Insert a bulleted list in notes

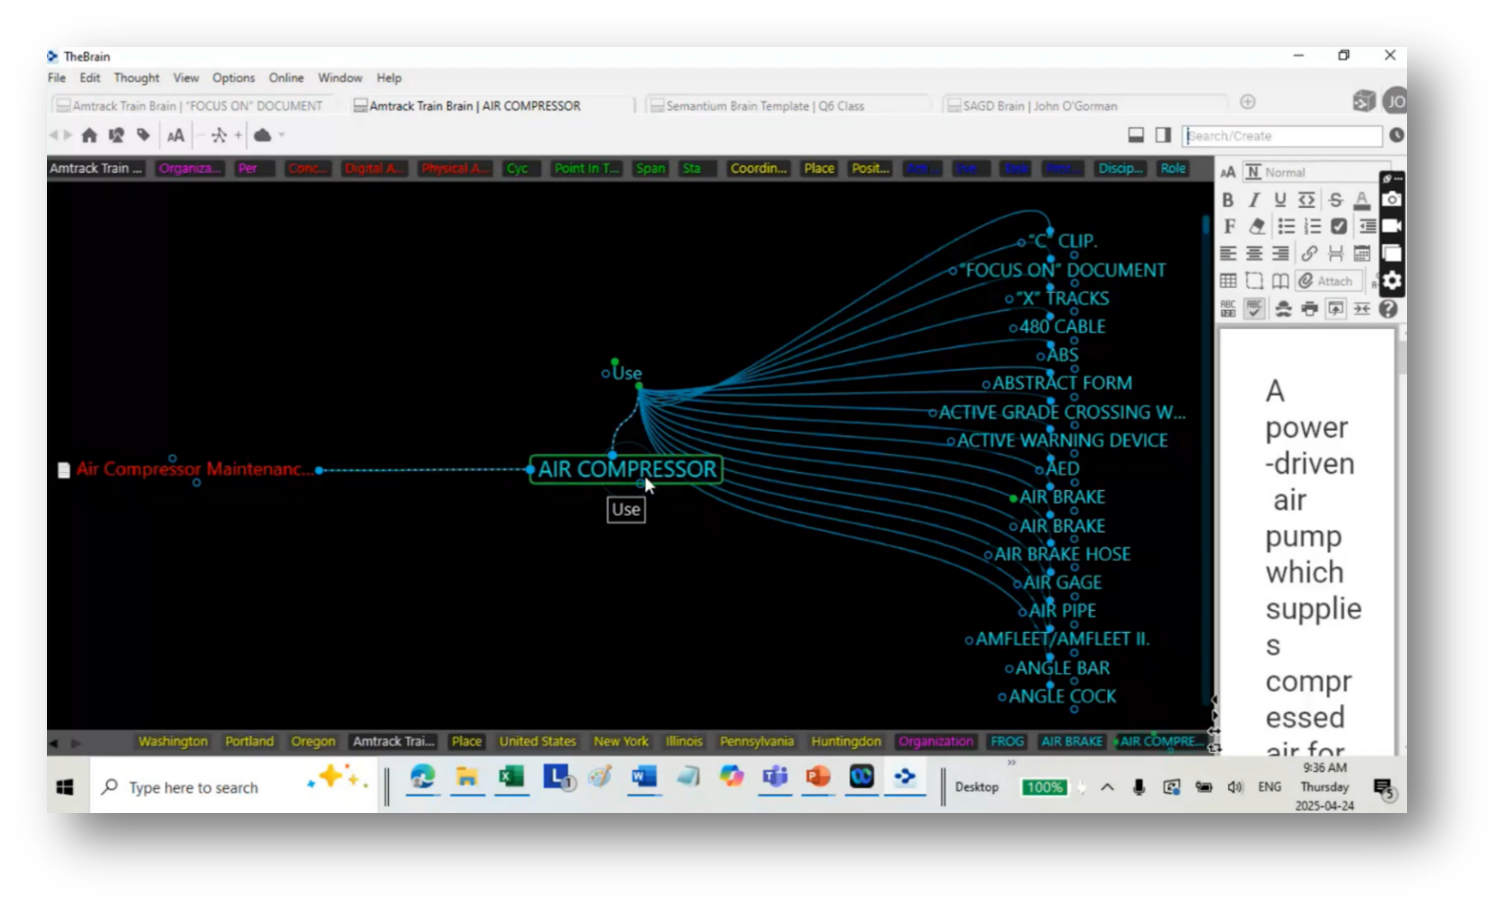pyautogui.click(x=1285, y=226)
